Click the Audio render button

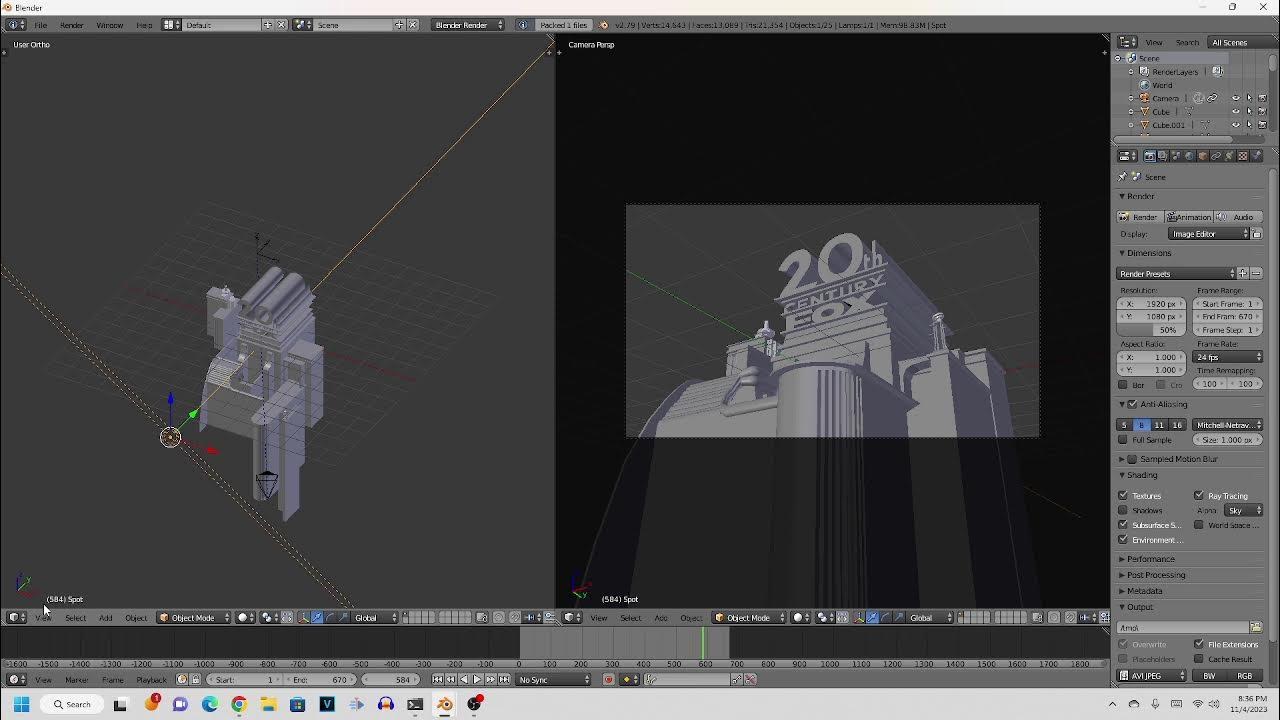tap(1238, 217)
